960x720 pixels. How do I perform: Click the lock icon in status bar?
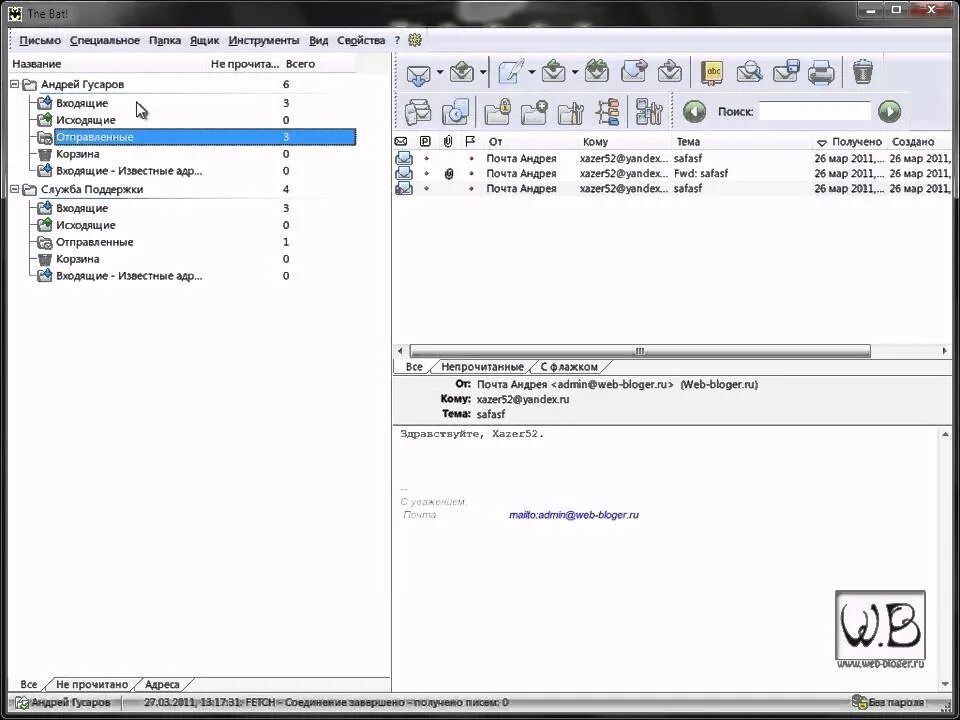pyautogui.click(x=859, y=702)
